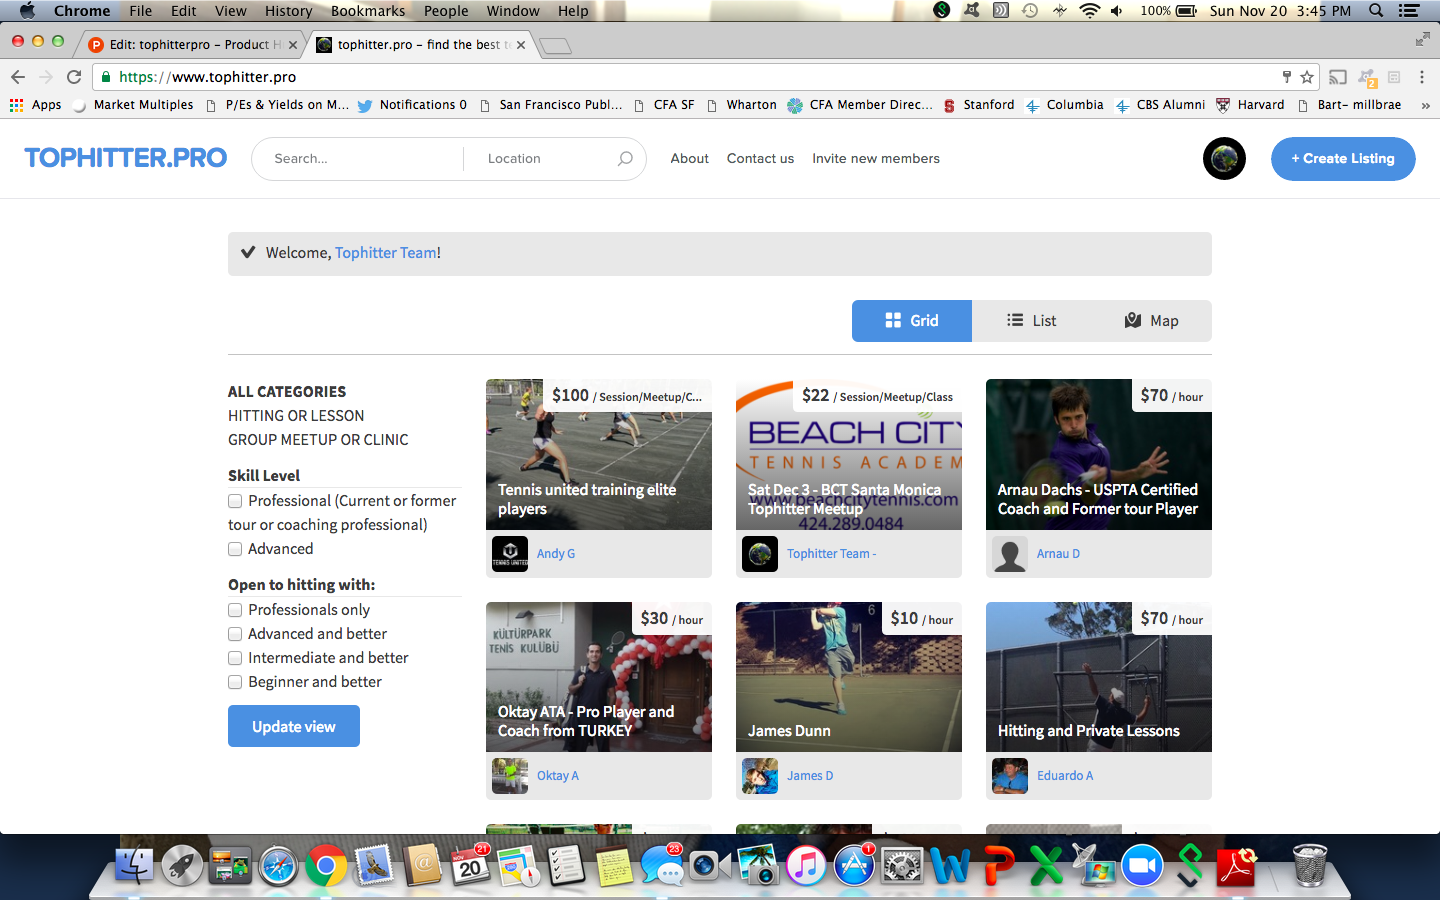Open the James D profile link

810,776
